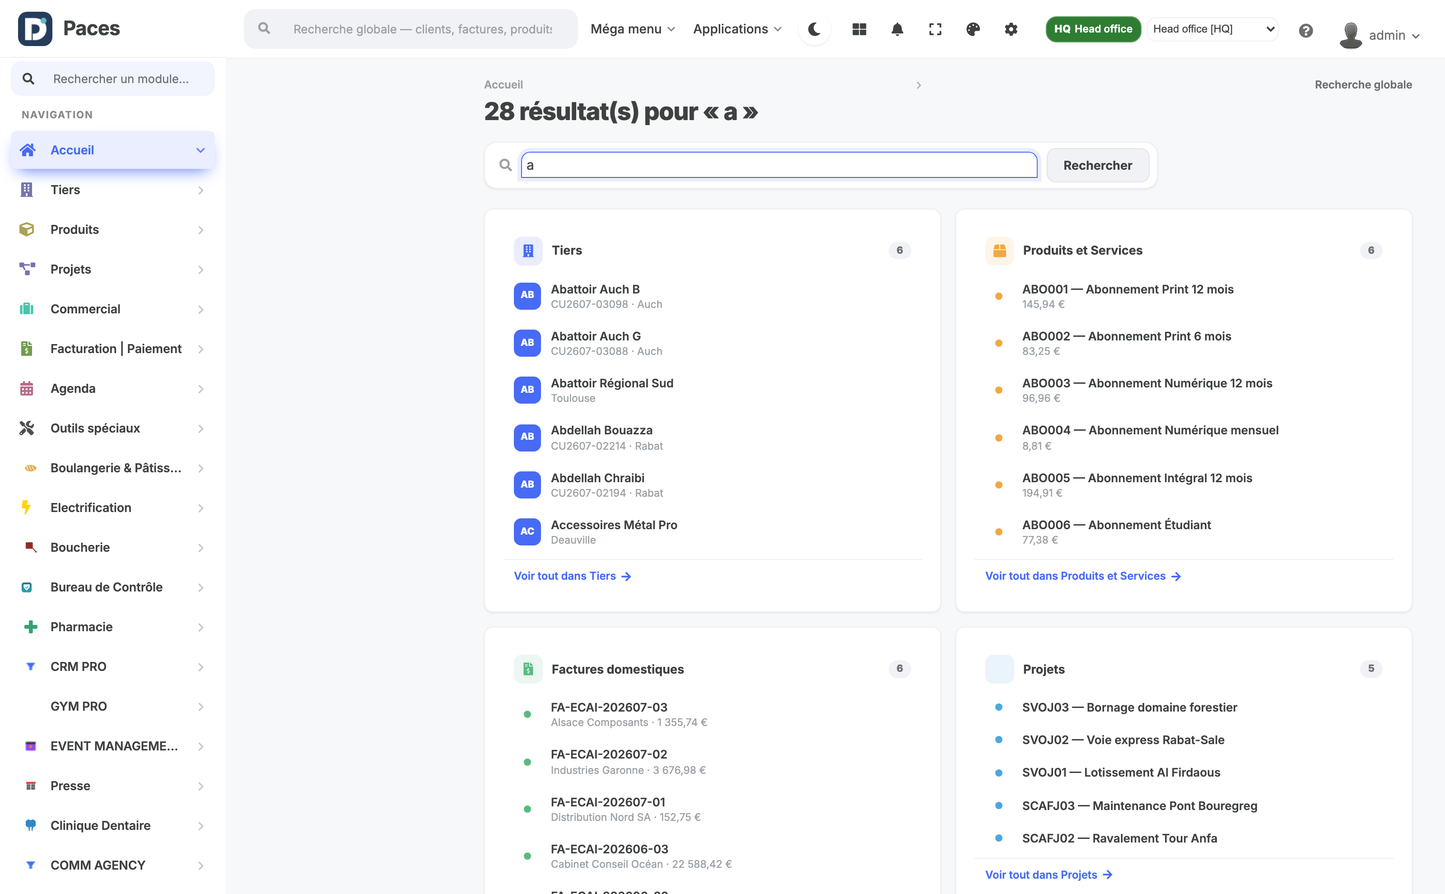
Task: Click the Factures domestiques card icon
Action: (x=528, y=669)
